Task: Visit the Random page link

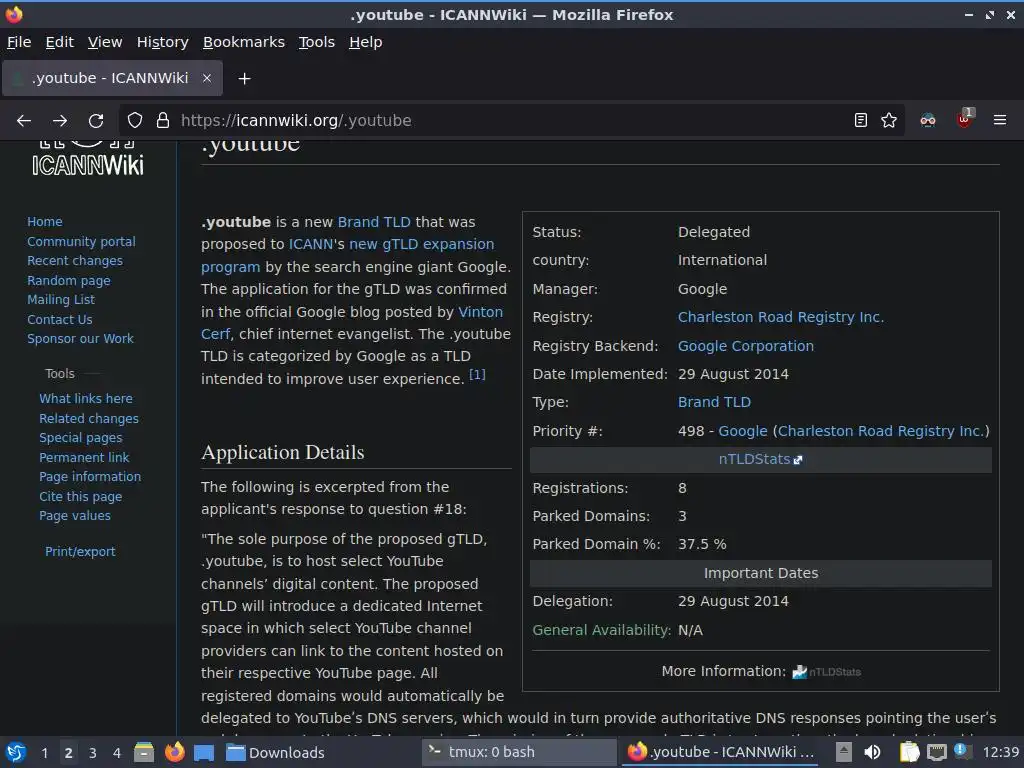Action: (x=69, y=280)
